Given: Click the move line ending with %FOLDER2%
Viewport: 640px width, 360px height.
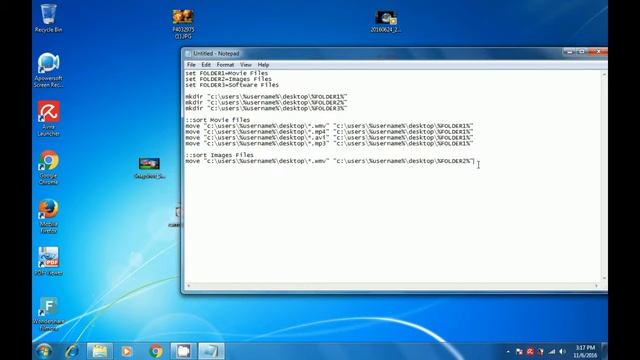Looking at the screenshot, I should tap(330, 161).
